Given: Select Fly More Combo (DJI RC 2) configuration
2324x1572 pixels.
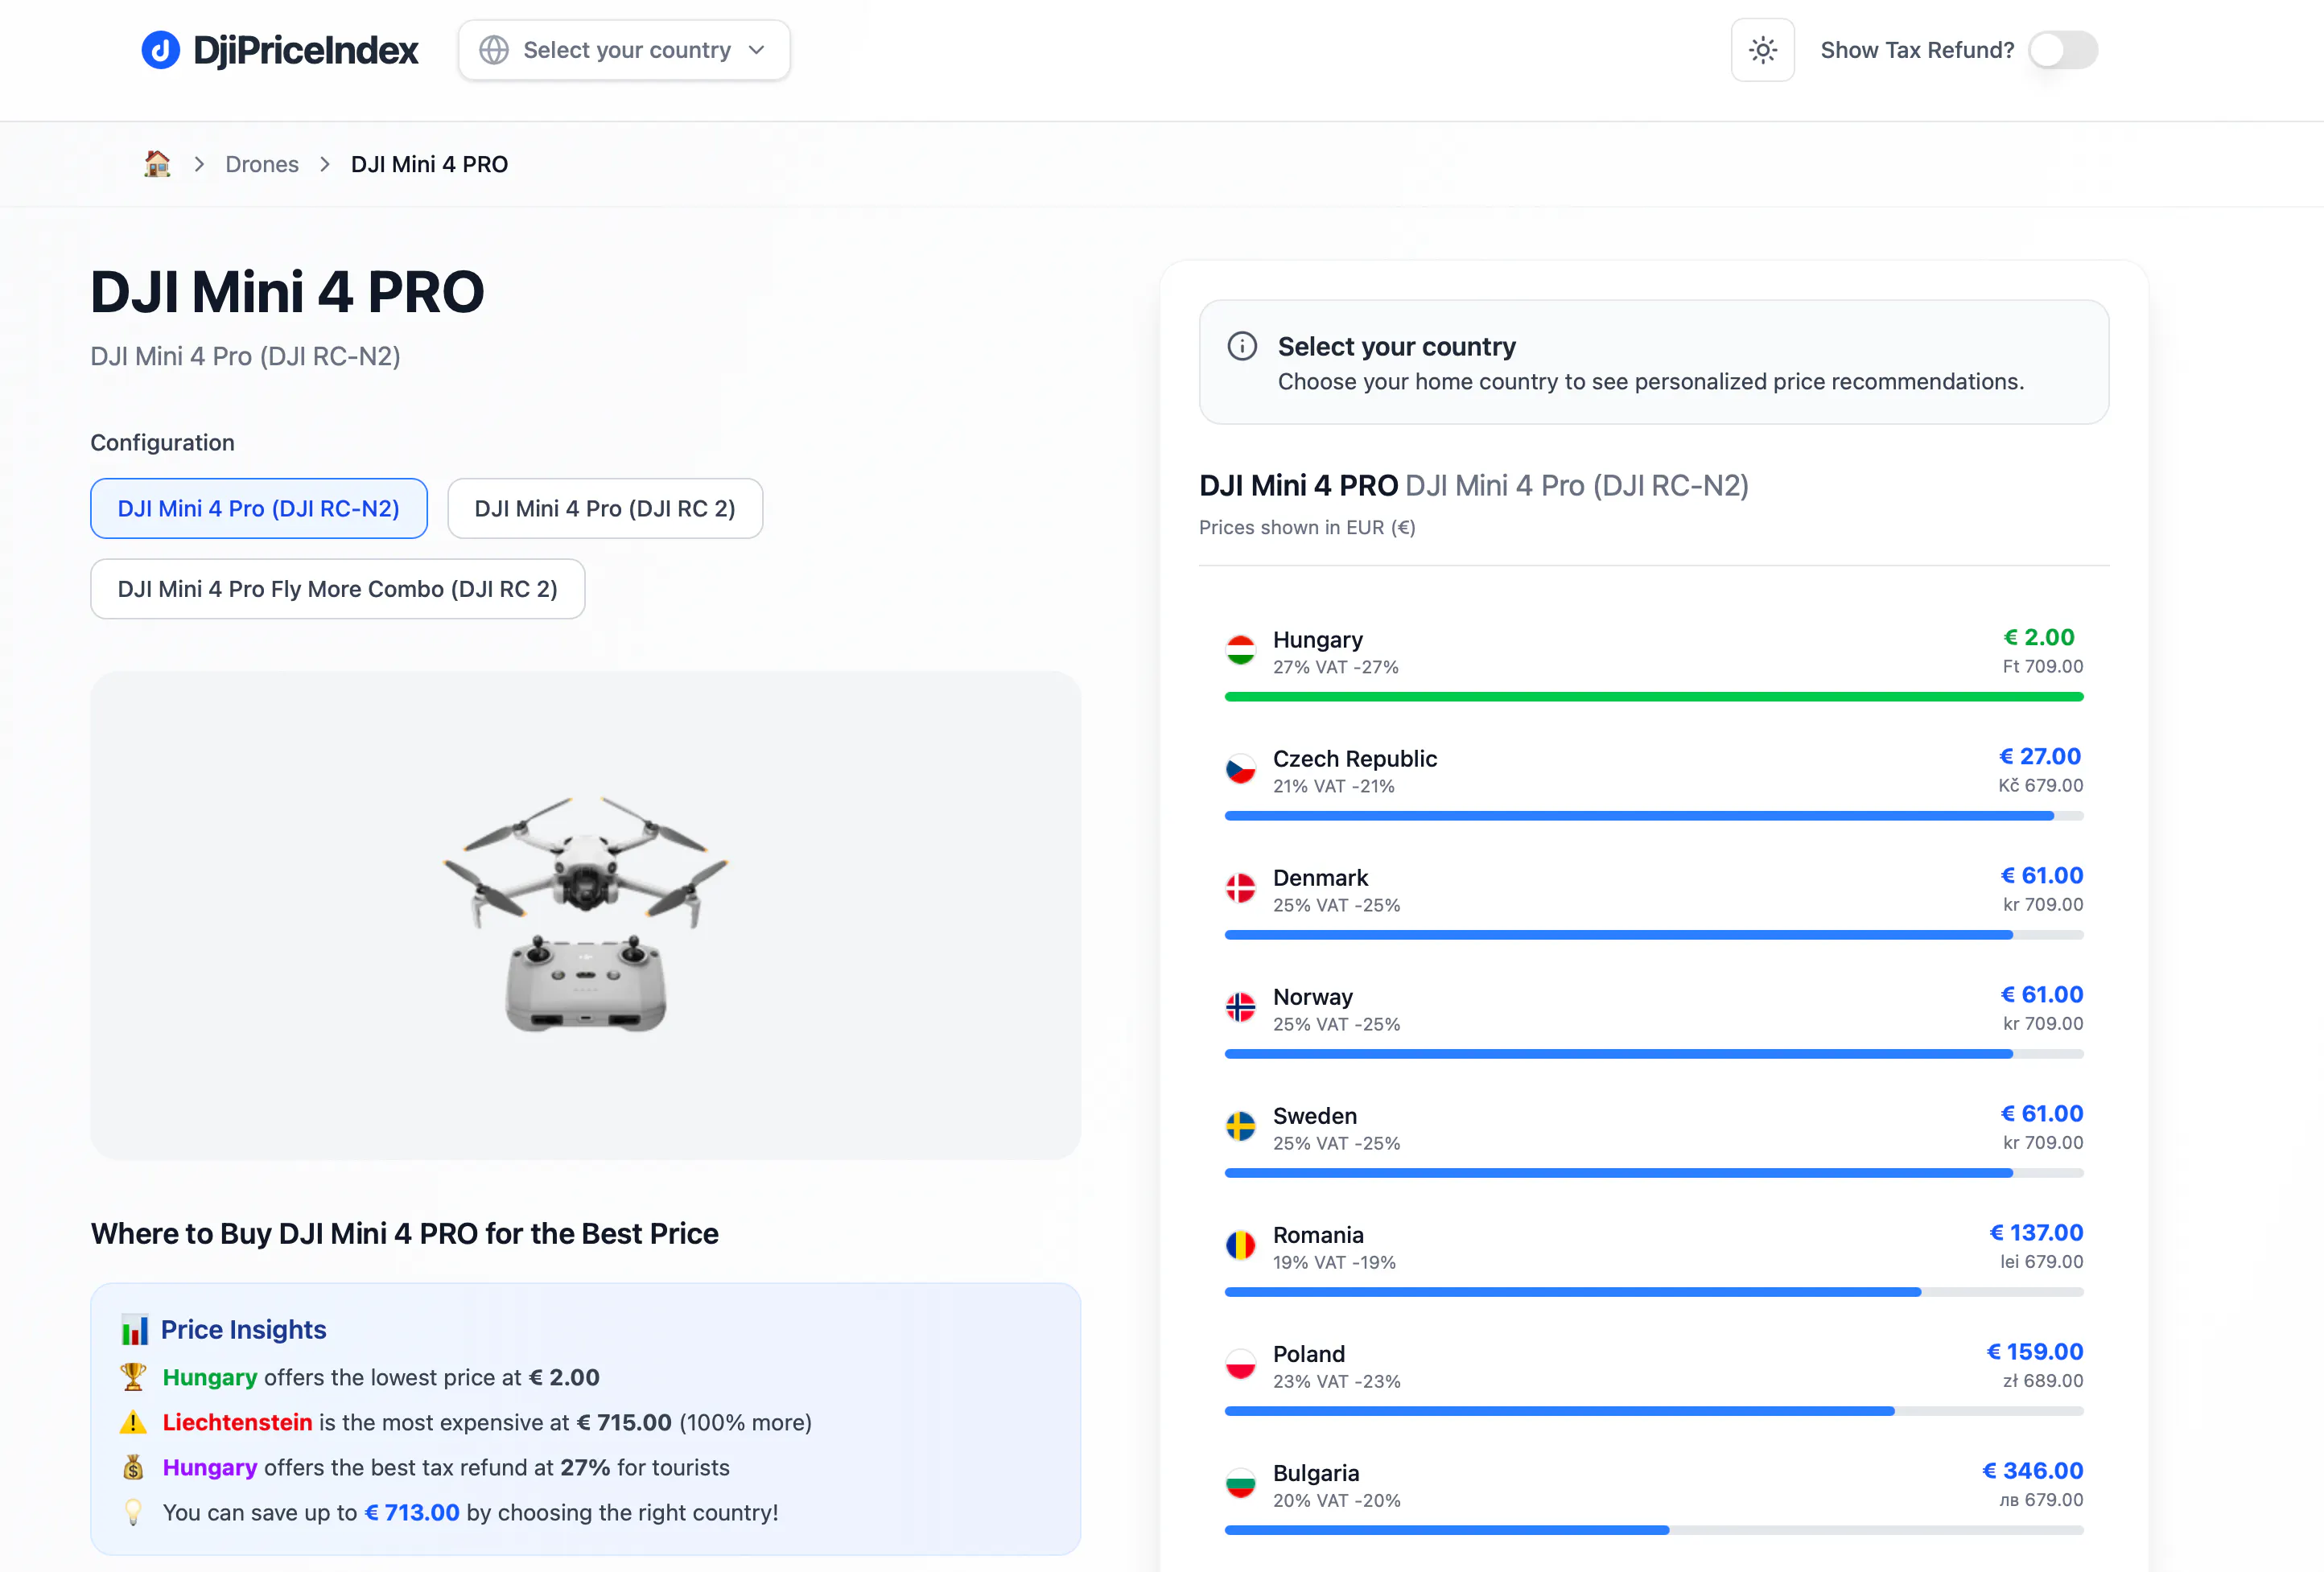Looking at the screenshot, I should [x=338, y=589].
